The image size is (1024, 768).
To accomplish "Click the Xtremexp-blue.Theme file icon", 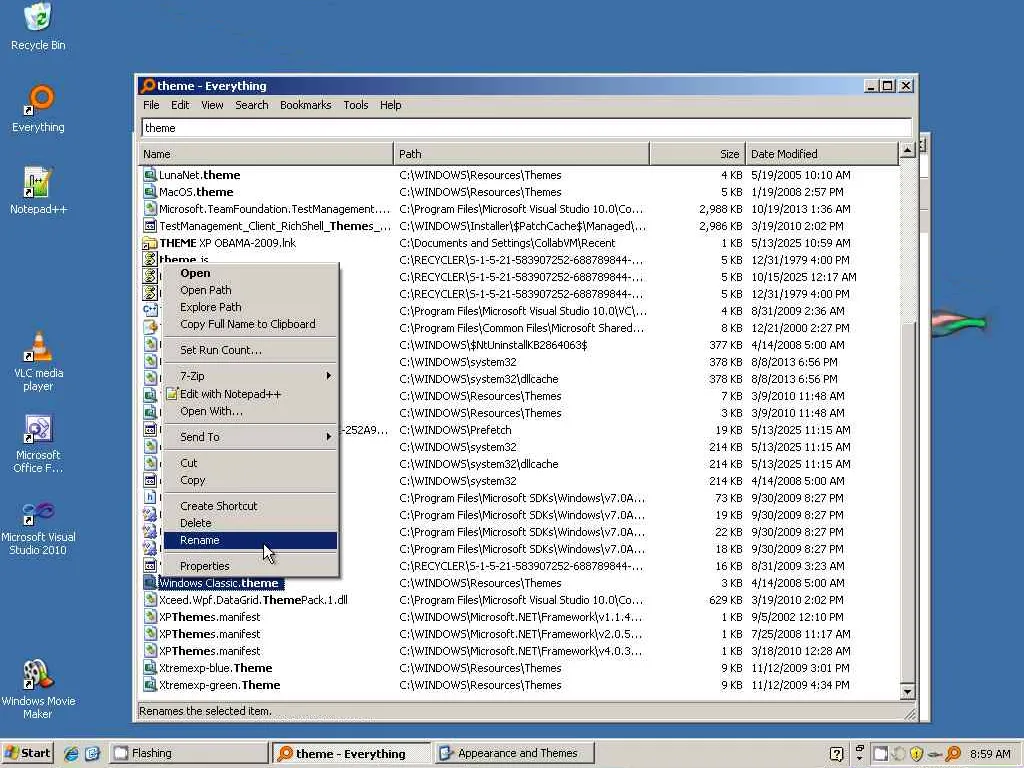I will [150, 668].
